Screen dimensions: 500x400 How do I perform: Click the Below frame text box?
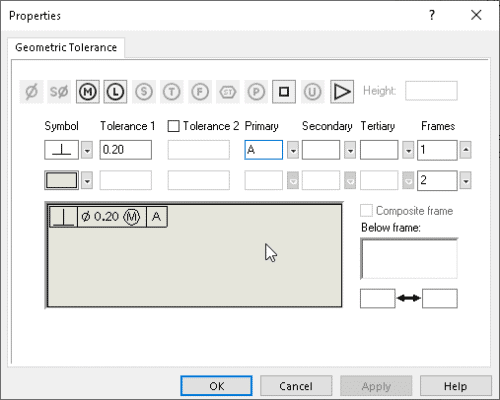(409, 259)
